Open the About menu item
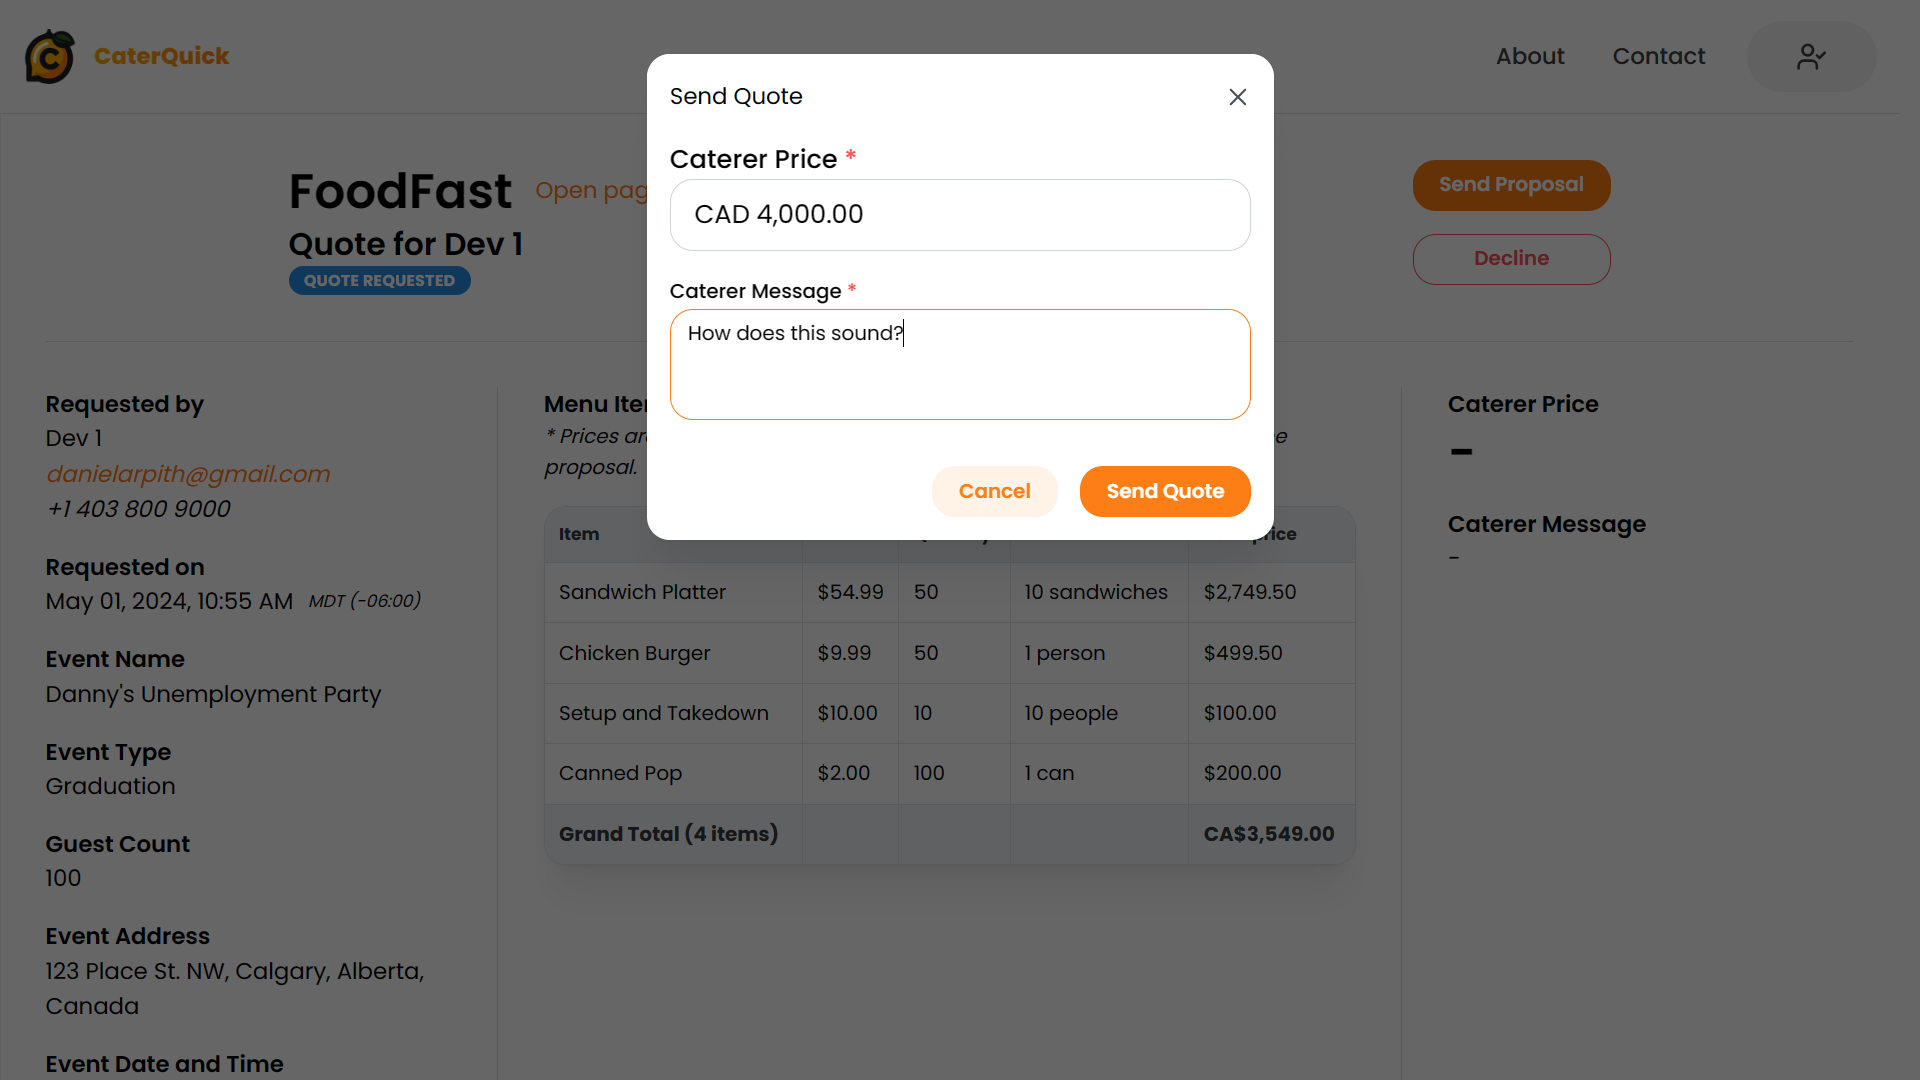Image resolution: width=1920 pixels, height=1080 pixels. 1530,57
